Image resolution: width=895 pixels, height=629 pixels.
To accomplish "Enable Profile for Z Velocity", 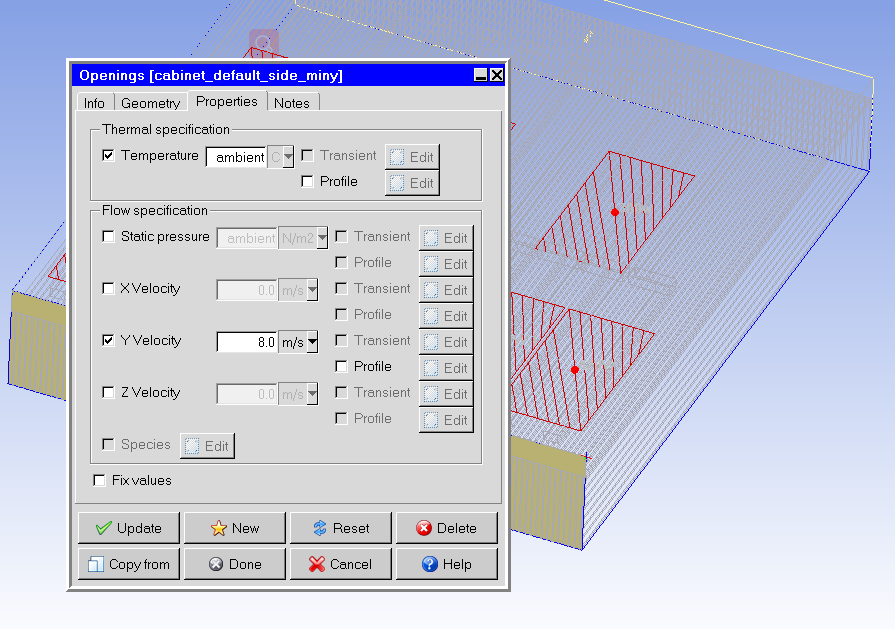I will [x=341, y=418].
